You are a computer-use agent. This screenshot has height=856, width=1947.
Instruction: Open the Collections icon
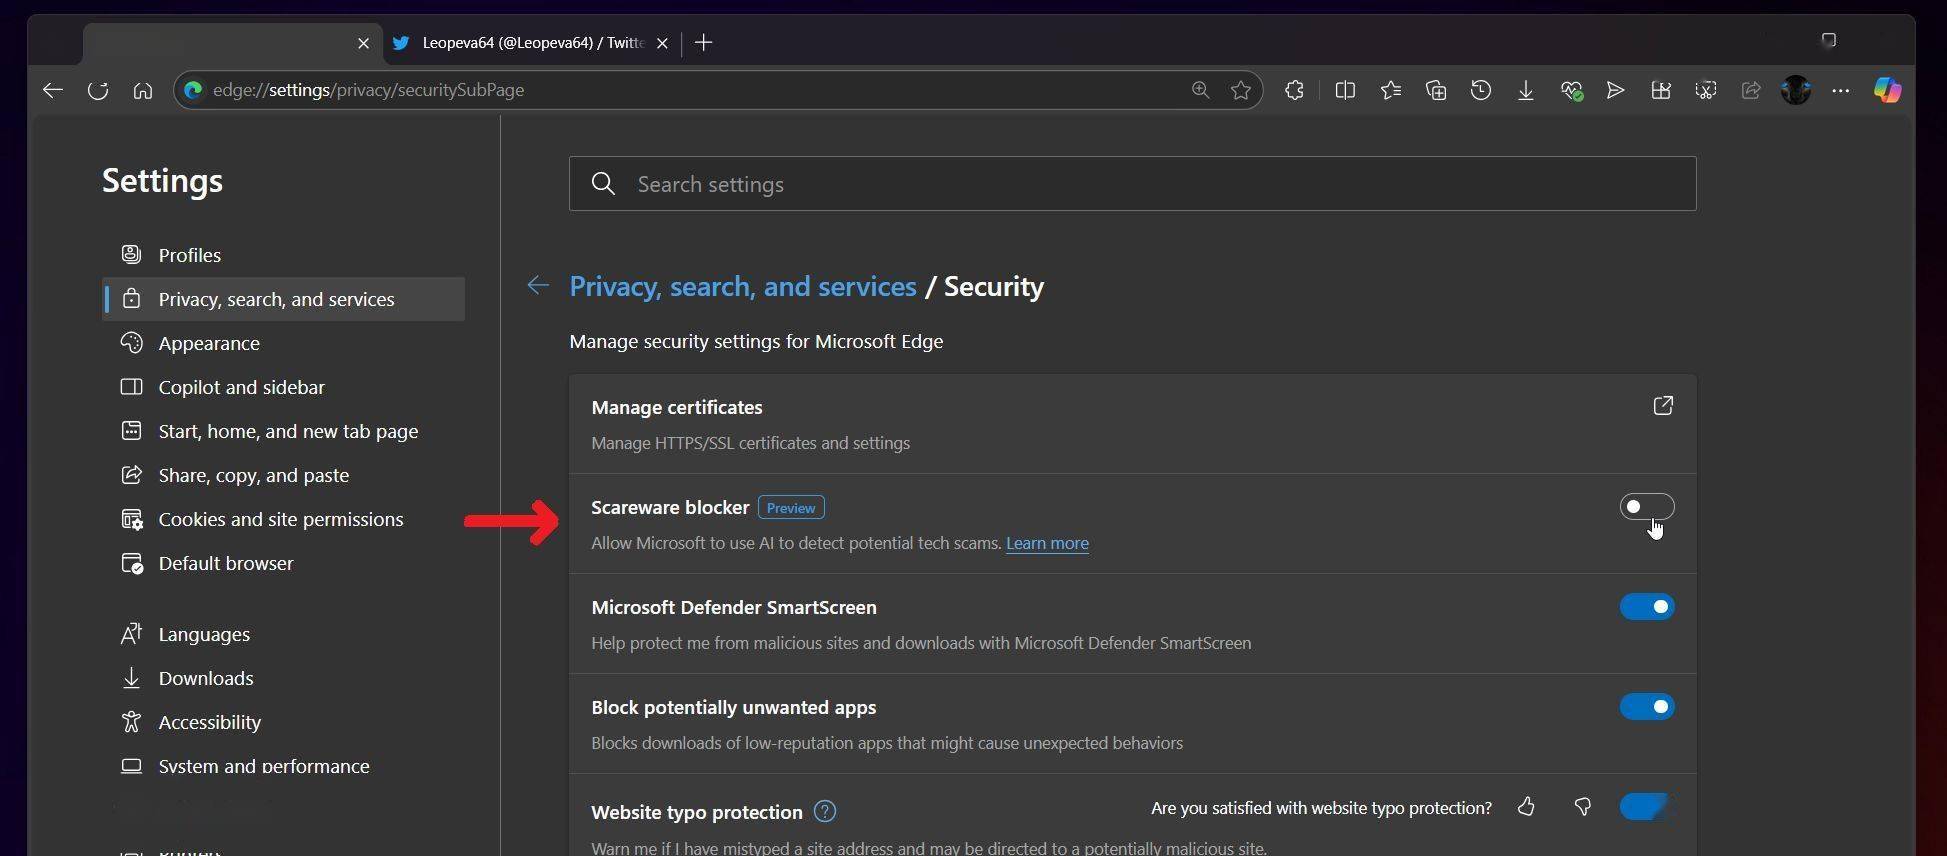pyautogui.click(x=1436, y=90)
